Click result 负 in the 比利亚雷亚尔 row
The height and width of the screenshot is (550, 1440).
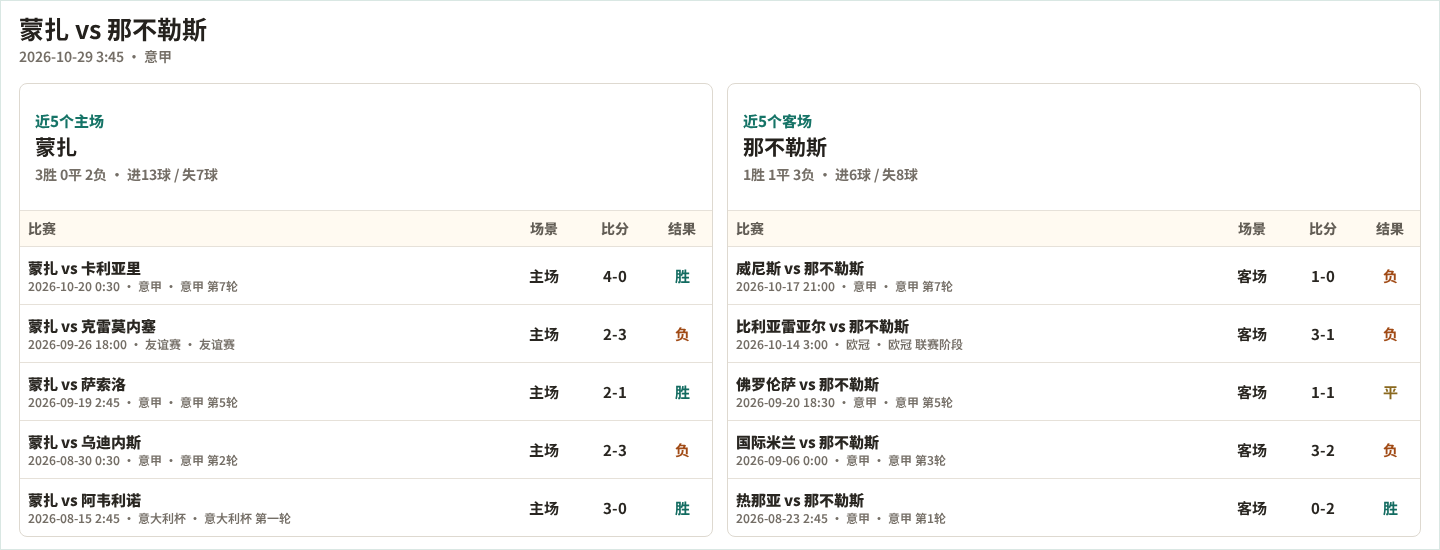pos(1390,334)
